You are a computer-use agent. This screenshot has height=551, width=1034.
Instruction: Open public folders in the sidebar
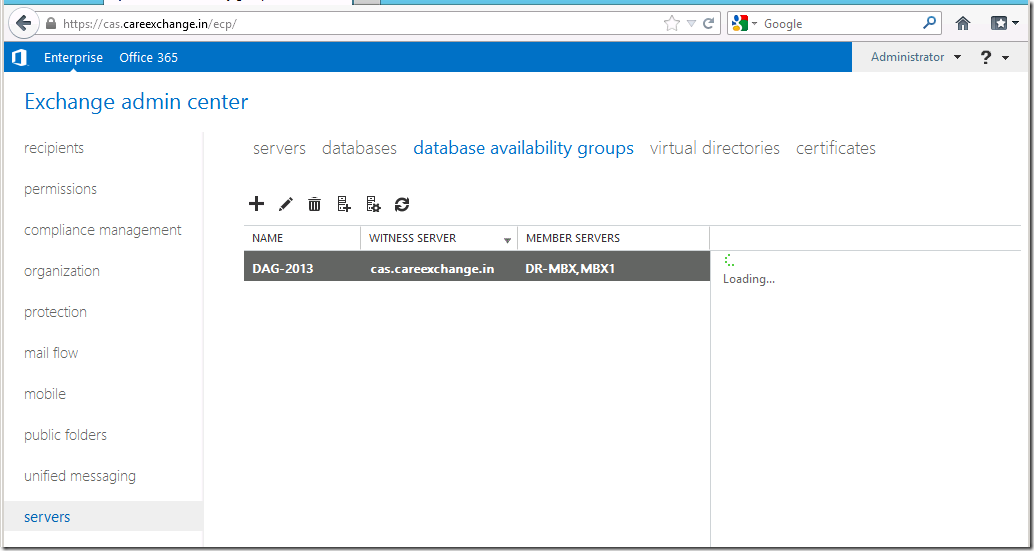point(65,435)
